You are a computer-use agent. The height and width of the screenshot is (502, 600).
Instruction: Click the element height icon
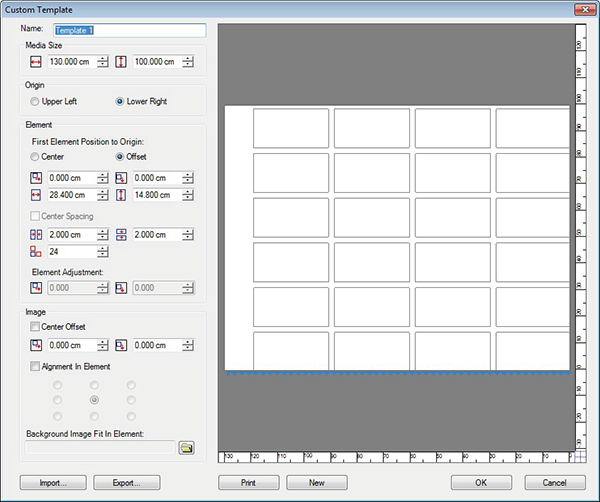click(x=122, y=194)
